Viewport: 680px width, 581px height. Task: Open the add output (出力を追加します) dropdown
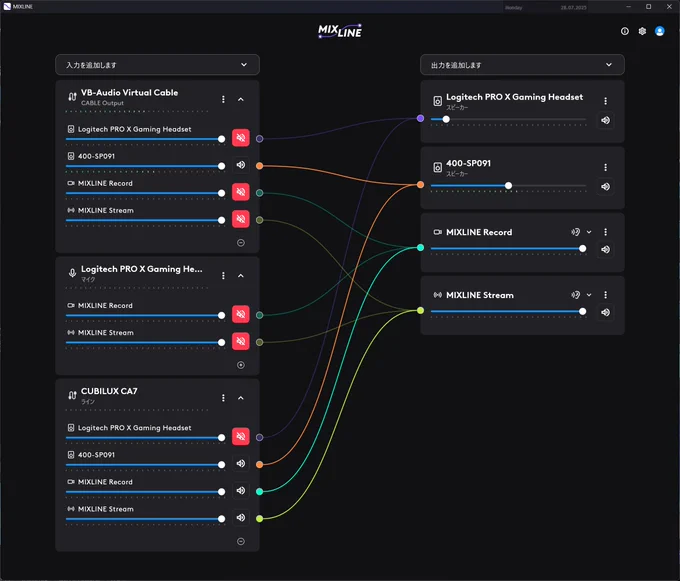[522, 65]
